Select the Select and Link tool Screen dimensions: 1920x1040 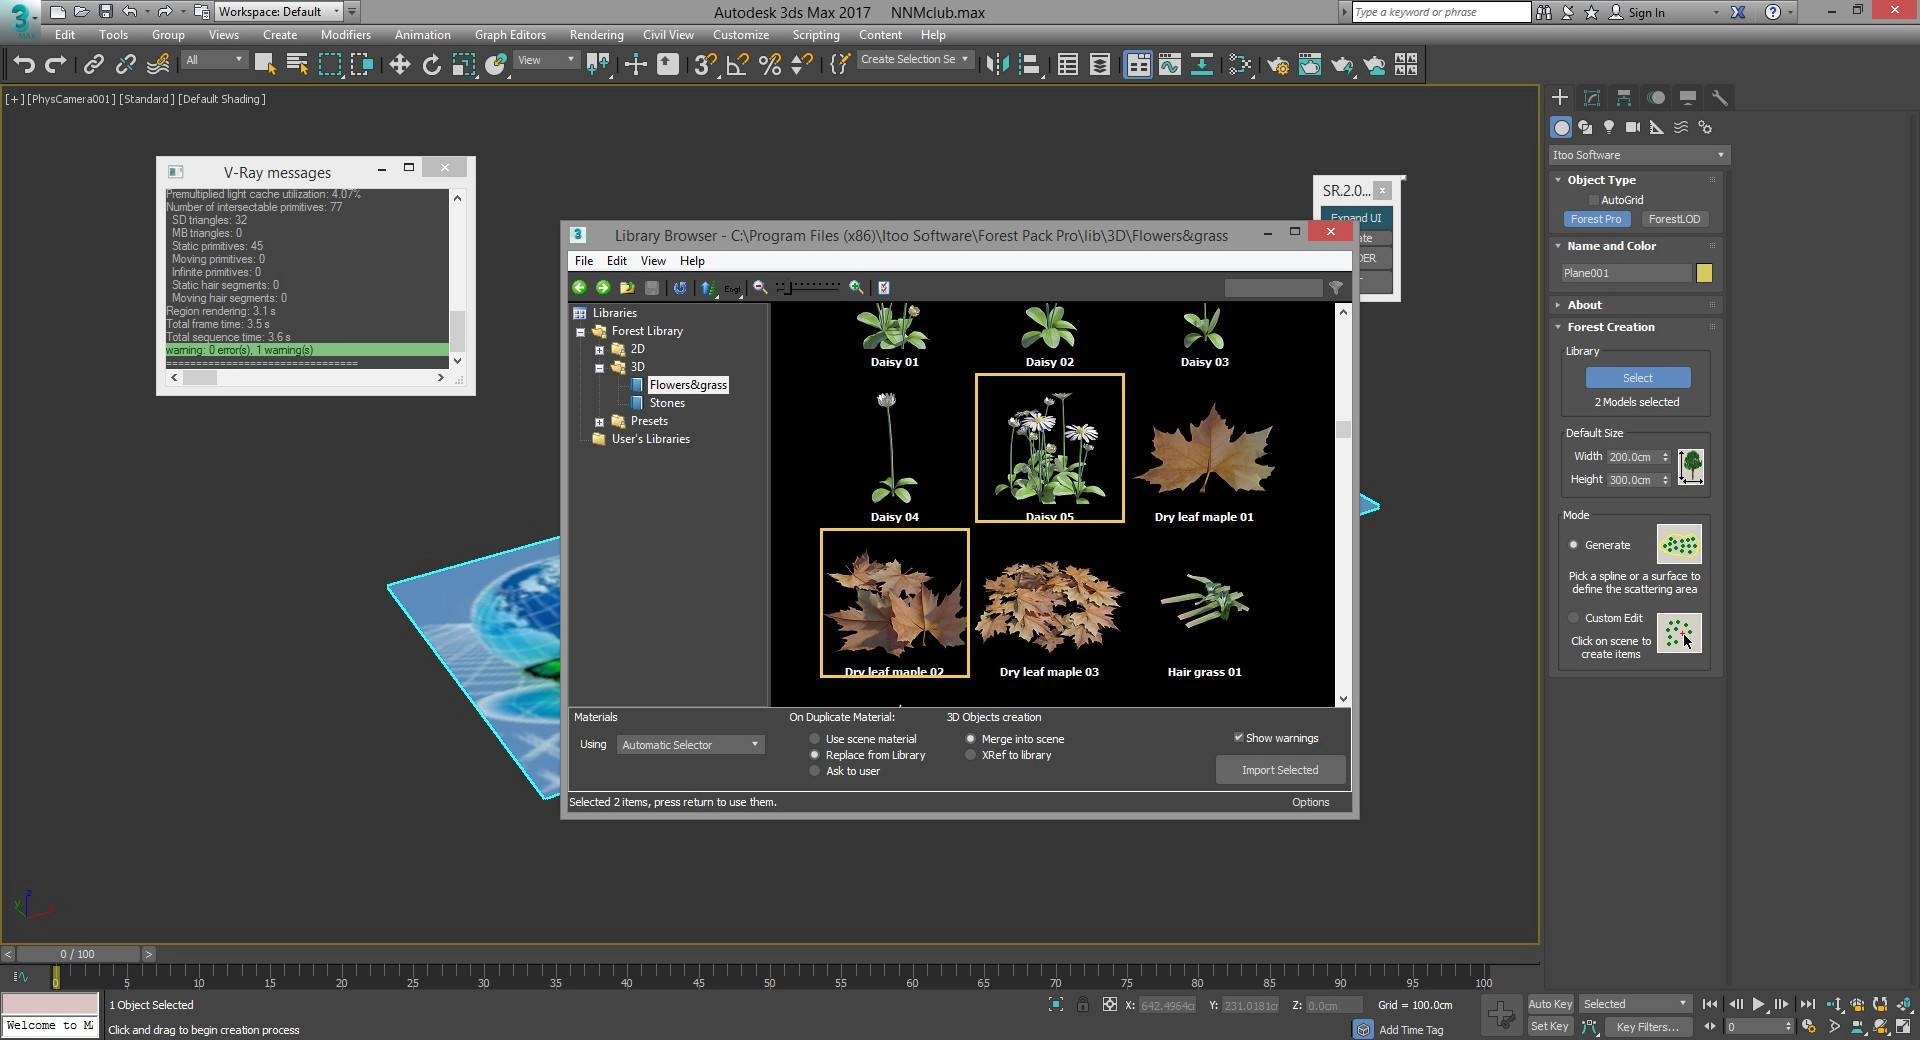[x=93, y=65]
